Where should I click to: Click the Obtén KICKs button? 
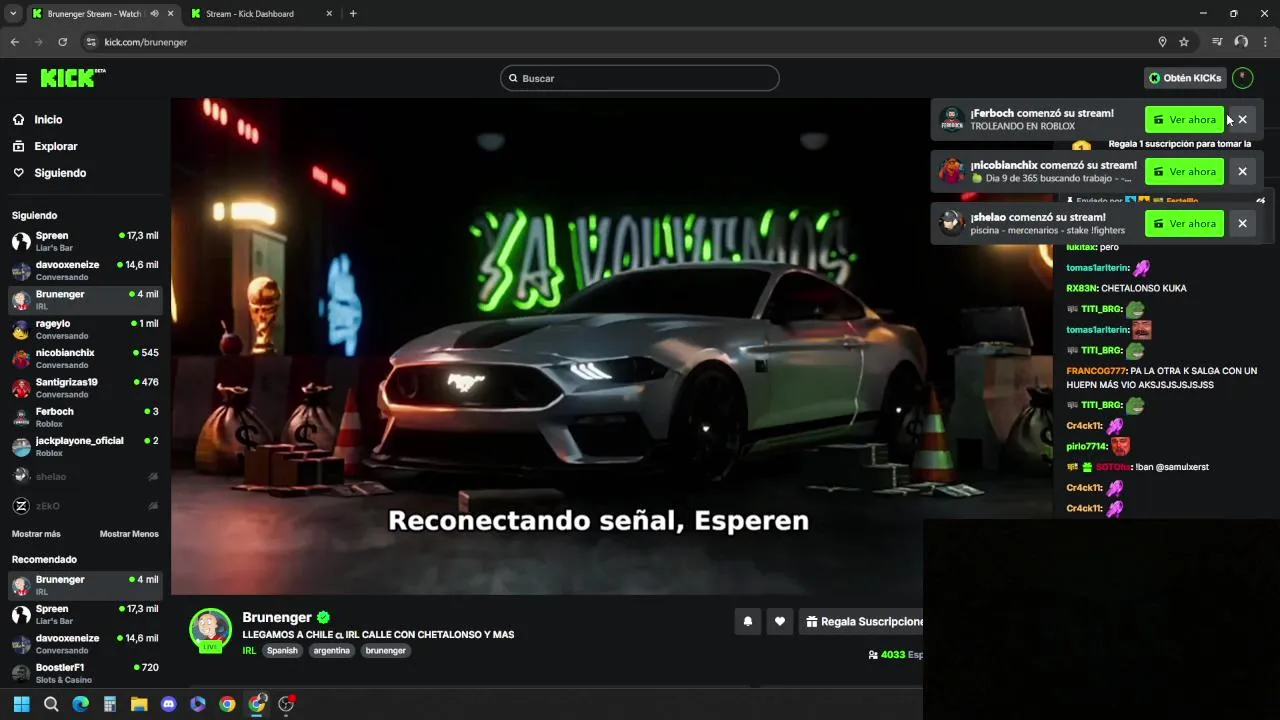coord(1185,78)
